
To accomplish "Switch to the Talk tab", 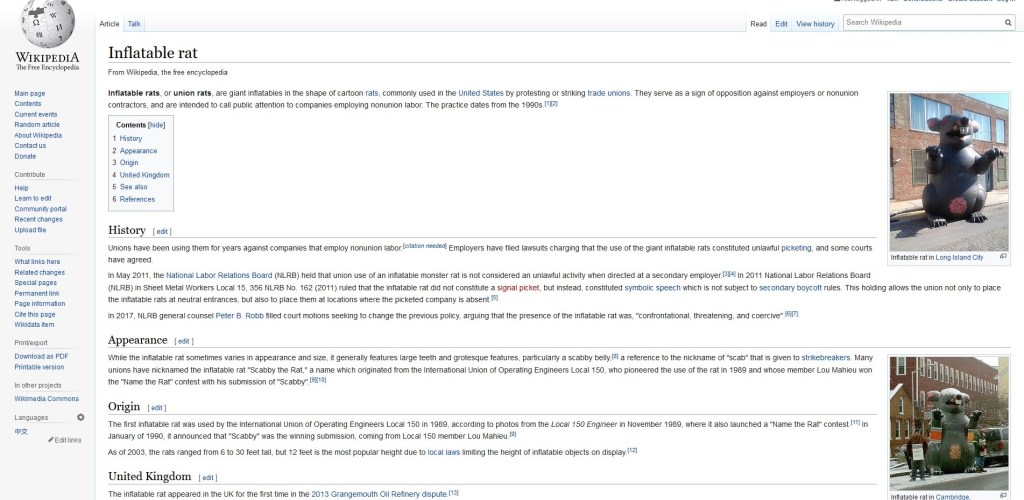I will 134,24.
